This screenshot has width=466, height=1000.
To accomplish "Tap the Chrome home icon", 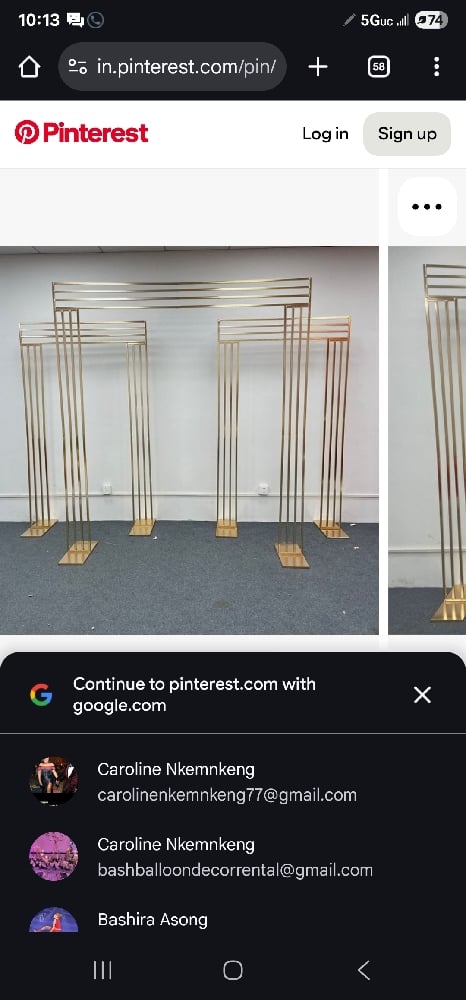I will (x=29, y=67).
